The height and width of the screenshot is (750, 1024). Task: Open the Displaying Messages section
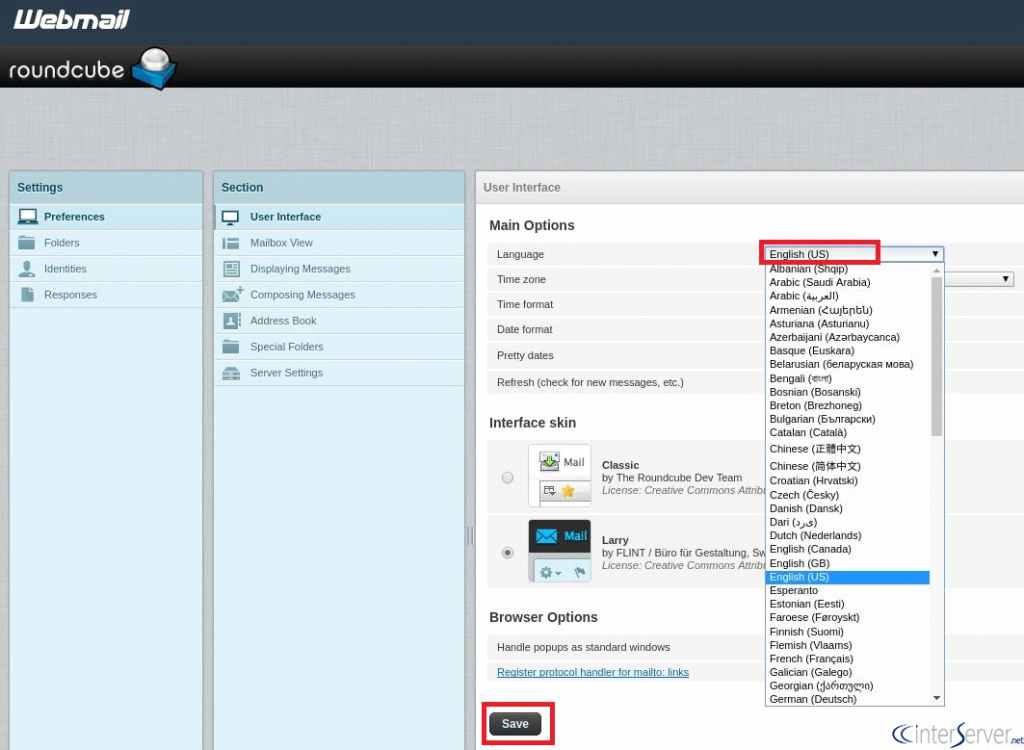pos(339,269)
